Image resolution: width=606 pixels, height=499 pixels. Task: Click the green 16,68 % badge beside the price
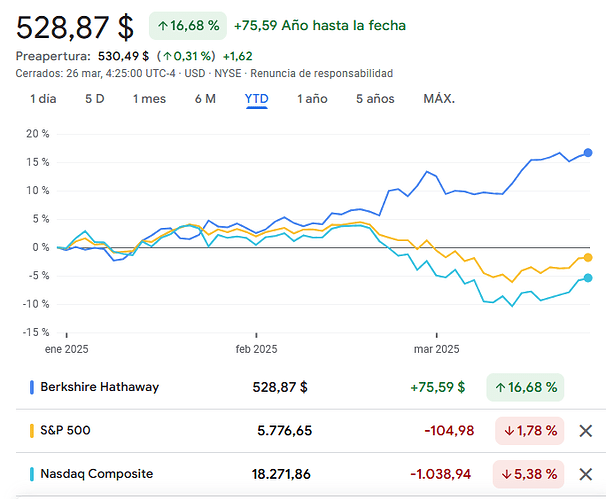[x=188, y=25]
